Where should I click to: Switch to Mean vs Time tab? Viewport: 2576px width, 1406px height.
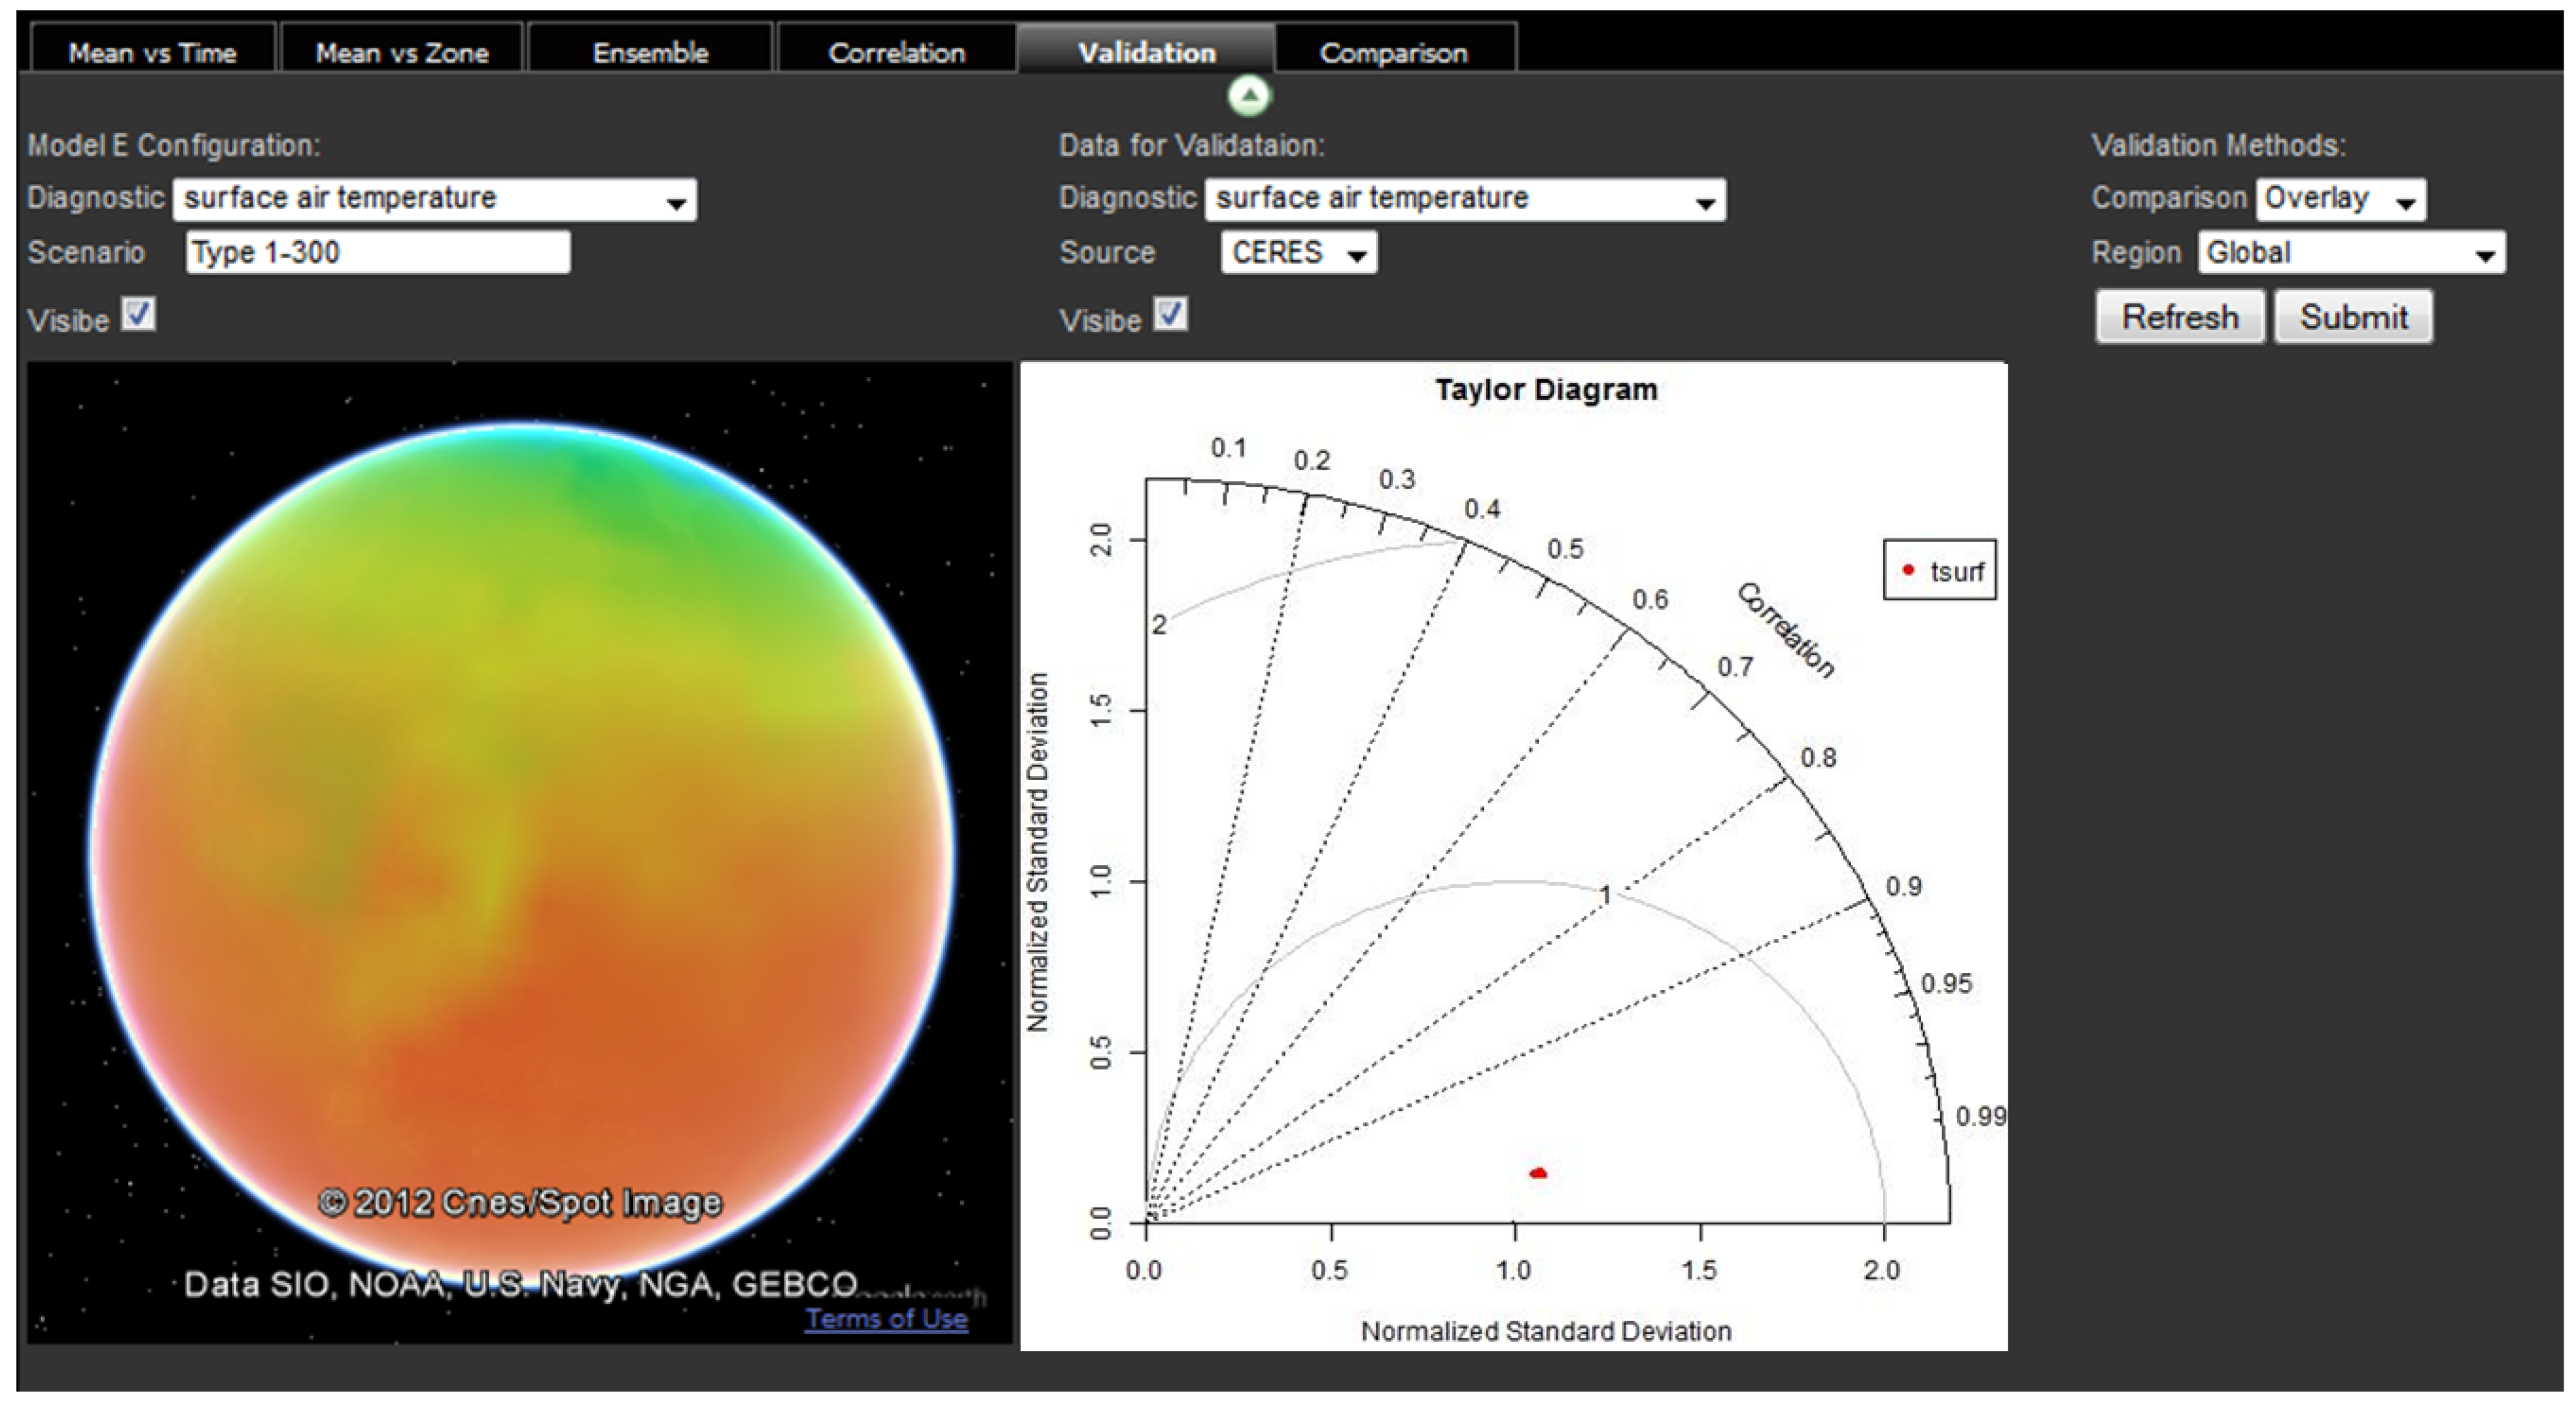(x=153, y=52)
